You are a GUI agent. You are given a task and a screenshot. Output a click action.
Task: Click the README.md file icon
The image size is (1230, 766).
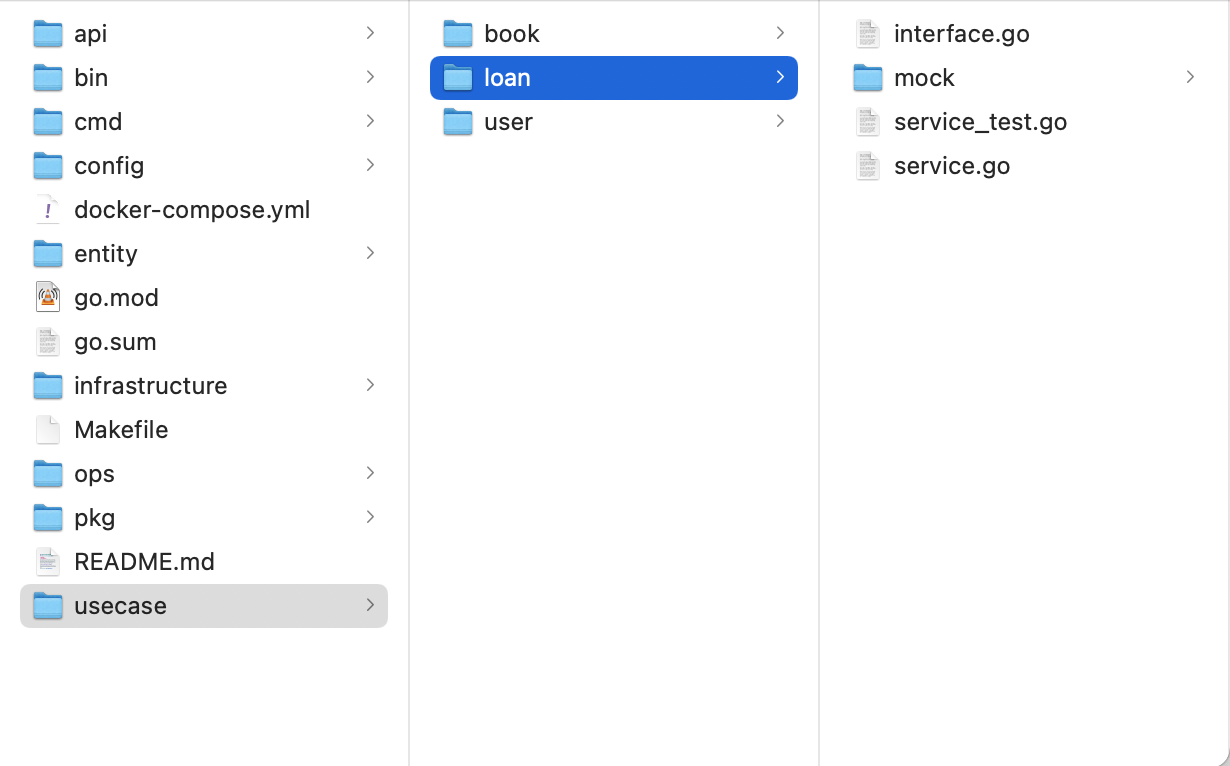48,562
